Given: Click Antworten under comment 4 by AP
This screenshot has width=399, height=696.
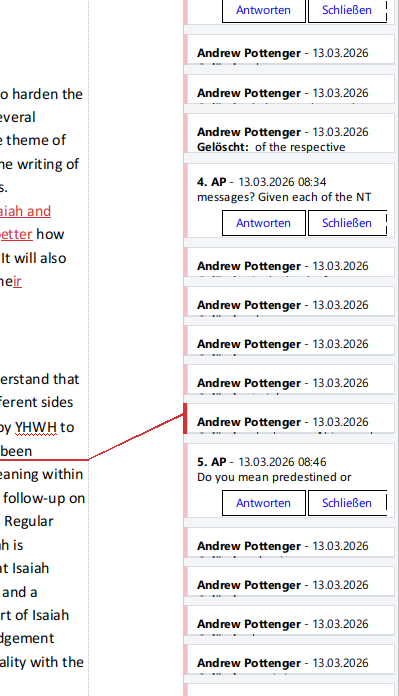Looking at the screenshot, I should [264, 223].
